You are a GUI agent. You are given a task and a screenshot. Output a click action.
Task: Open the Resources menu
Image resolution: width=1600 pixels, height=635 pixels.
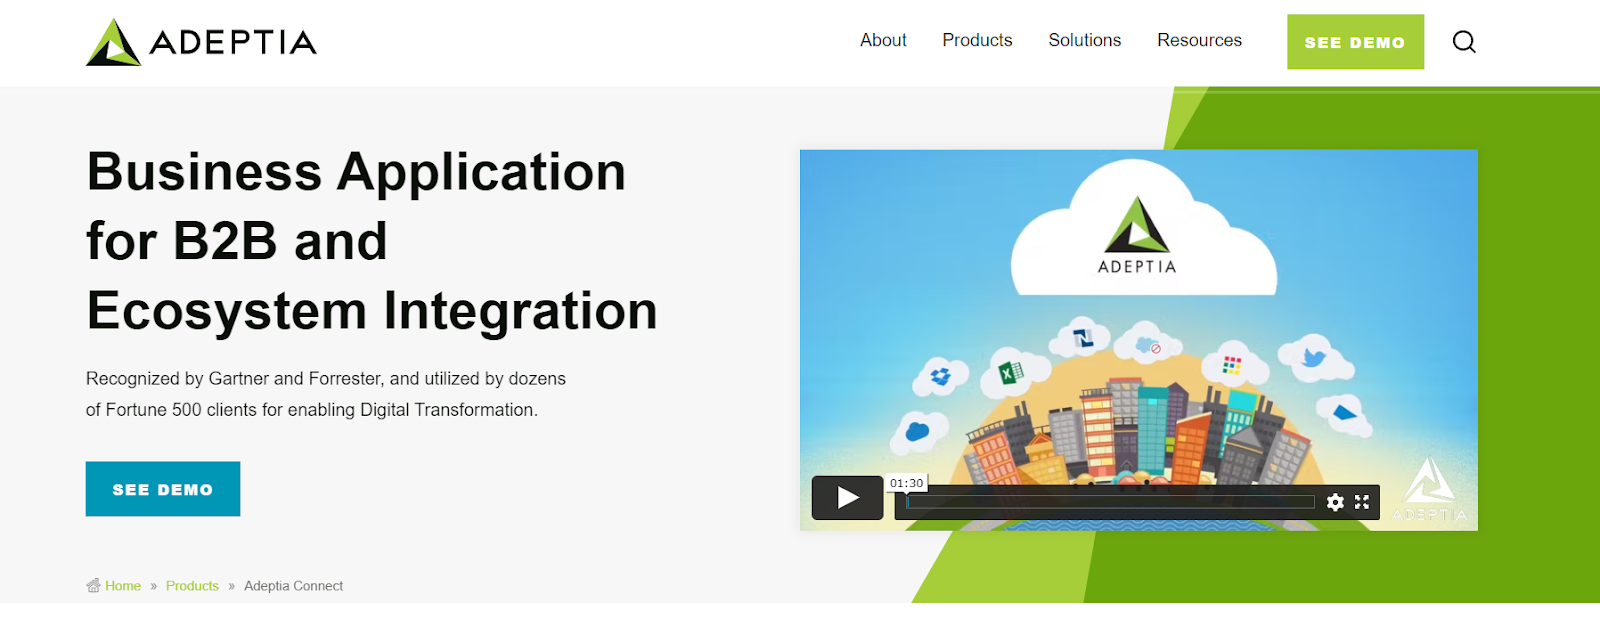click(x=1199, y=40)
